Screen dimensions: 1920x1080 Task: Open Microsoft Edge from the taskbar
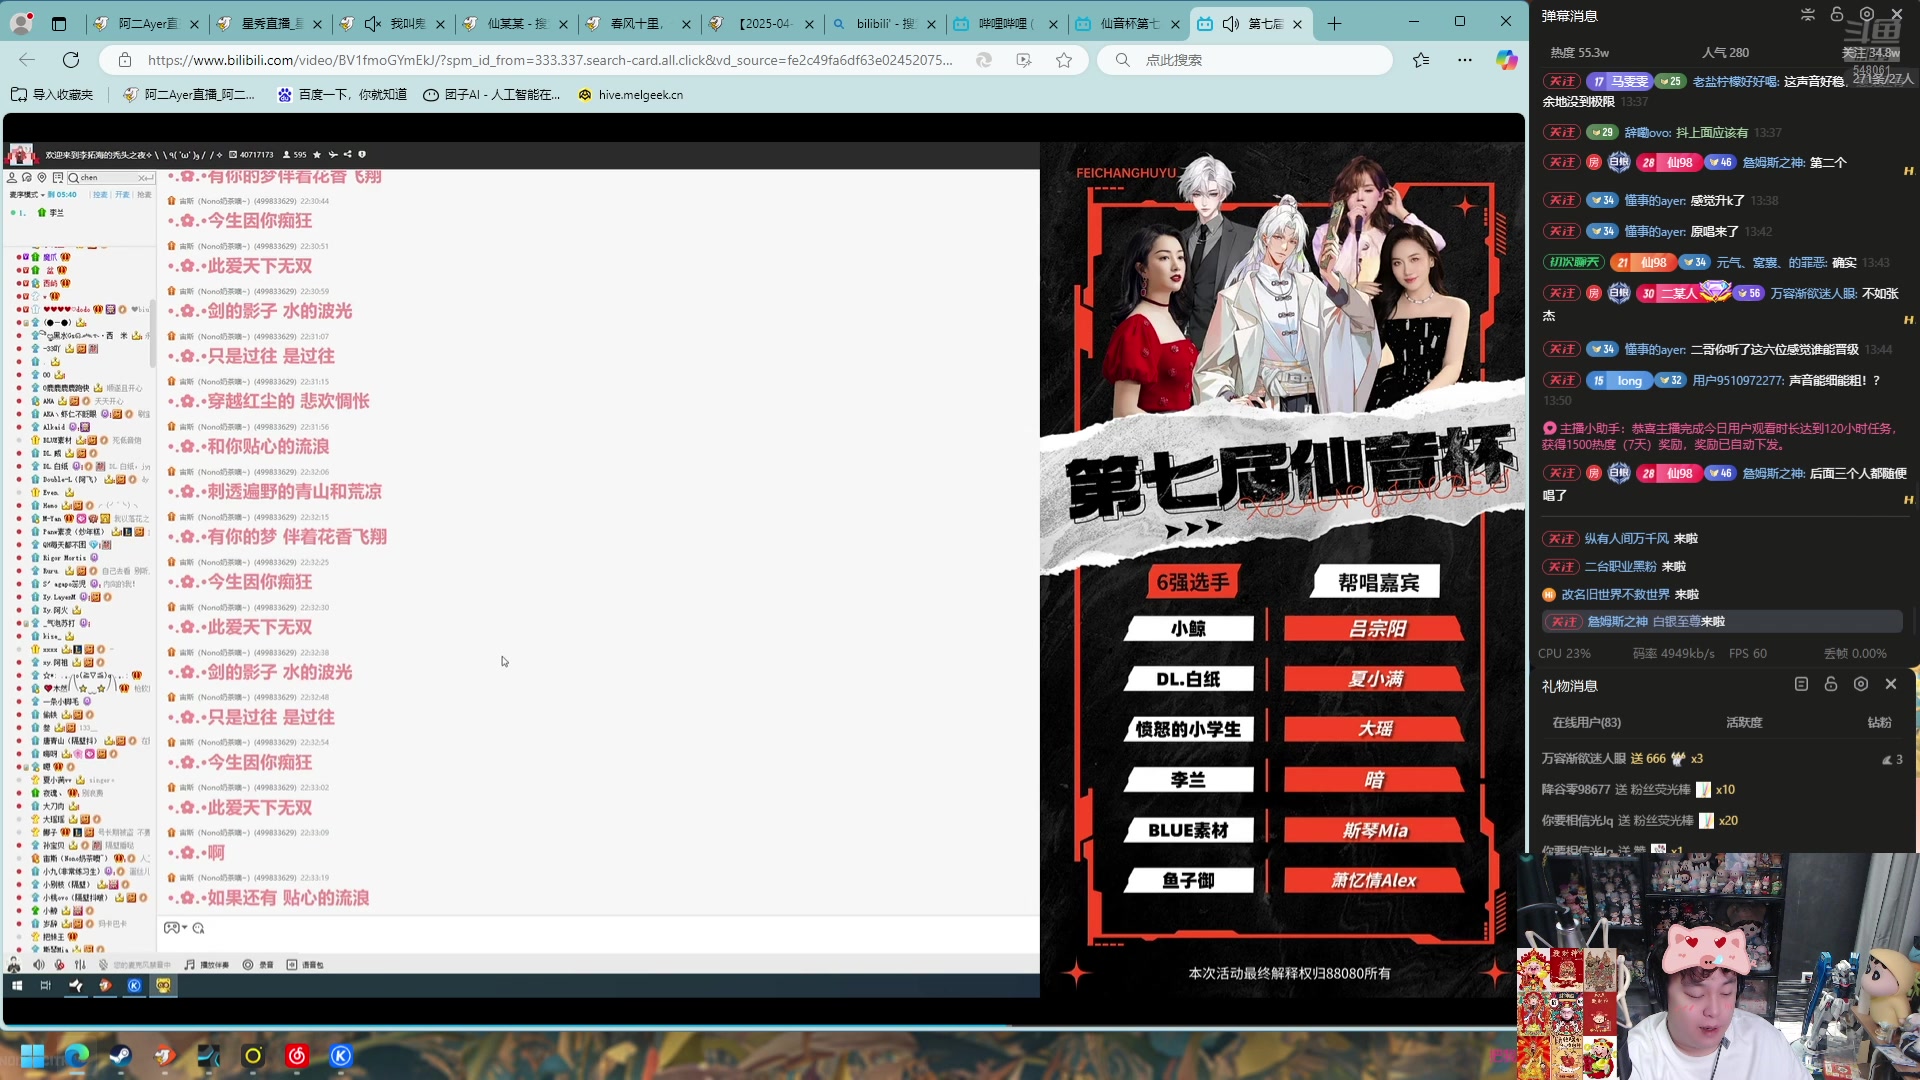[x=76, y=1056]
